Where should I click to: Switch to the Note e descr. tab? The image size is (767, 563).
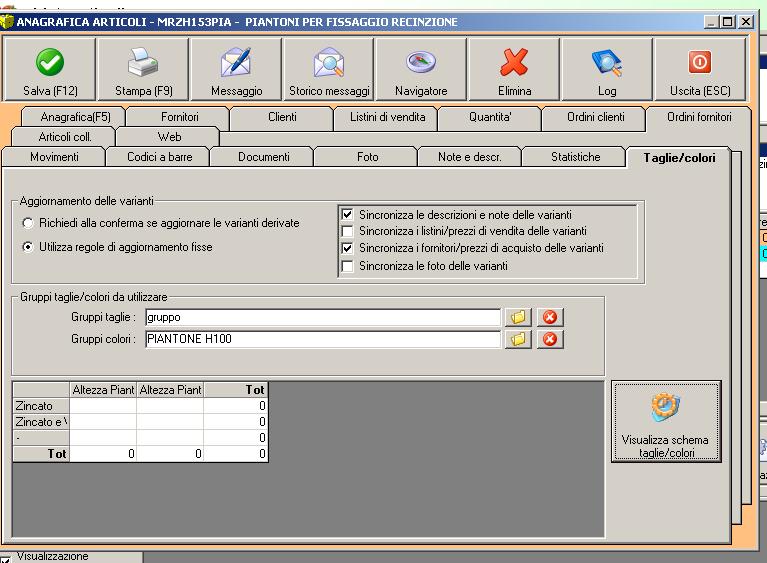(470, 157)
